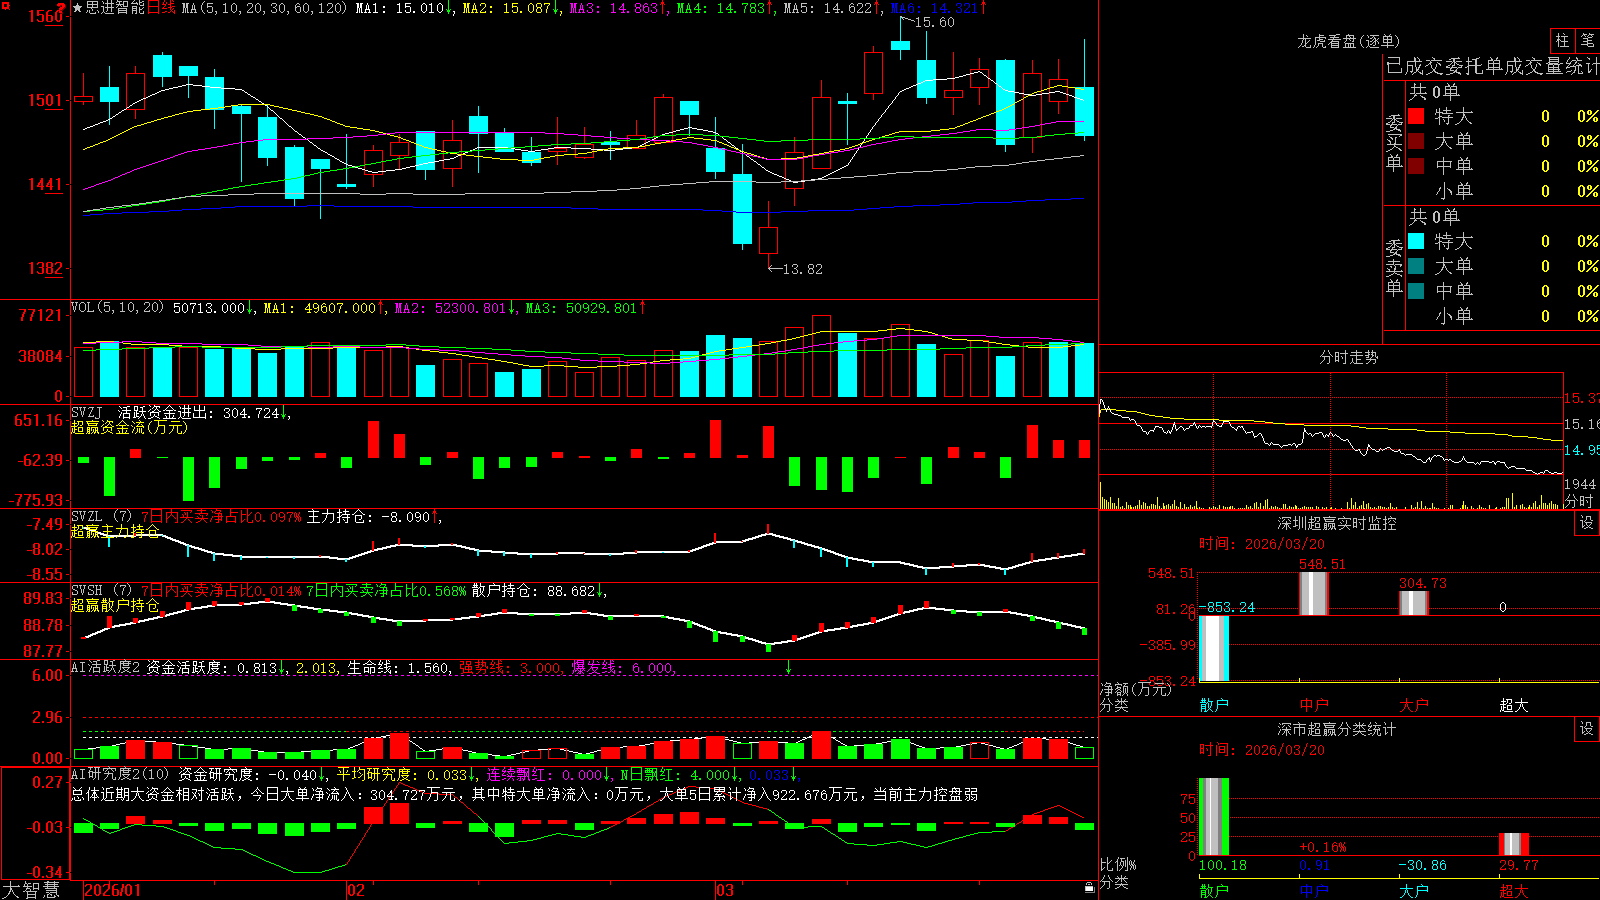This screenshot has width=1600, height=900.
Task: Click the 超赢散户持仓 yellow label
Action: click(x=115, y=605)
